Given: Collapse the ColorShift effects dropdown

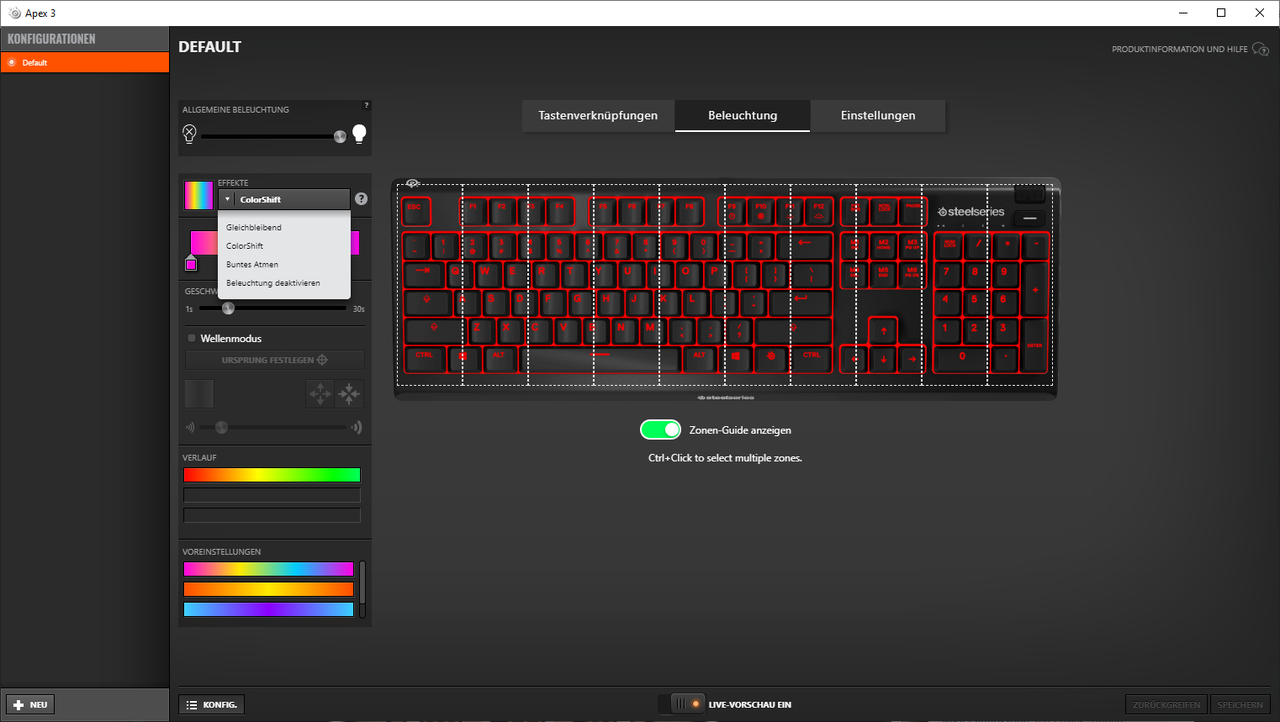Looking at the screenshot, I should click(x=284, y=199).
